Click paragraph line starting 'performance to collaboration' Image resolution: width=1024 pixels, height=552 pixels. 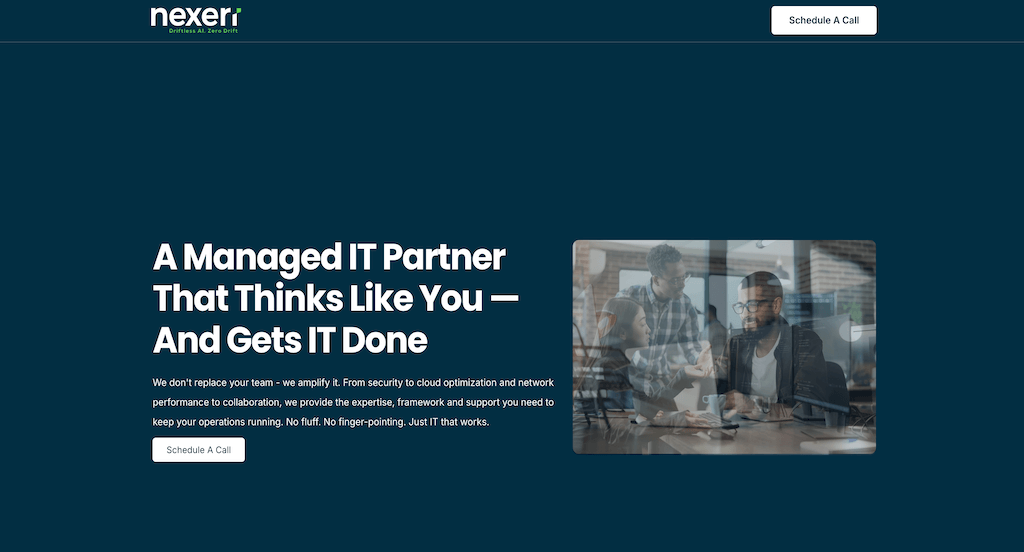[353, 402]
